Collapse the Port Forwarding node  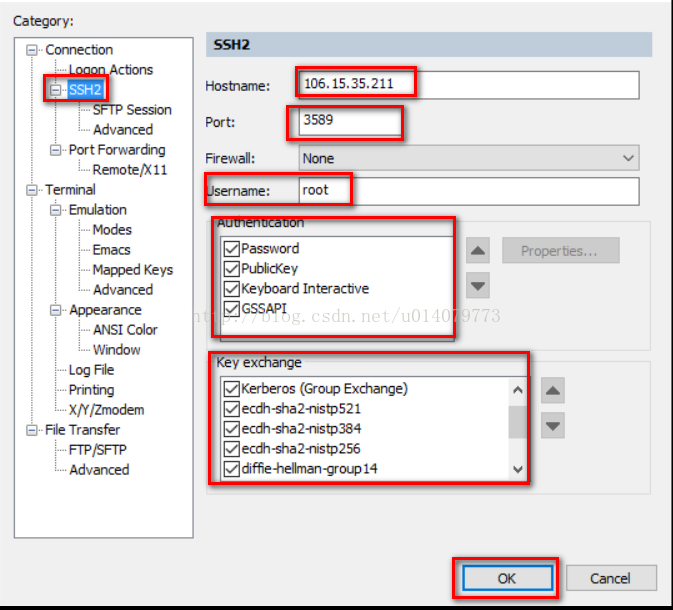point(55,150)
